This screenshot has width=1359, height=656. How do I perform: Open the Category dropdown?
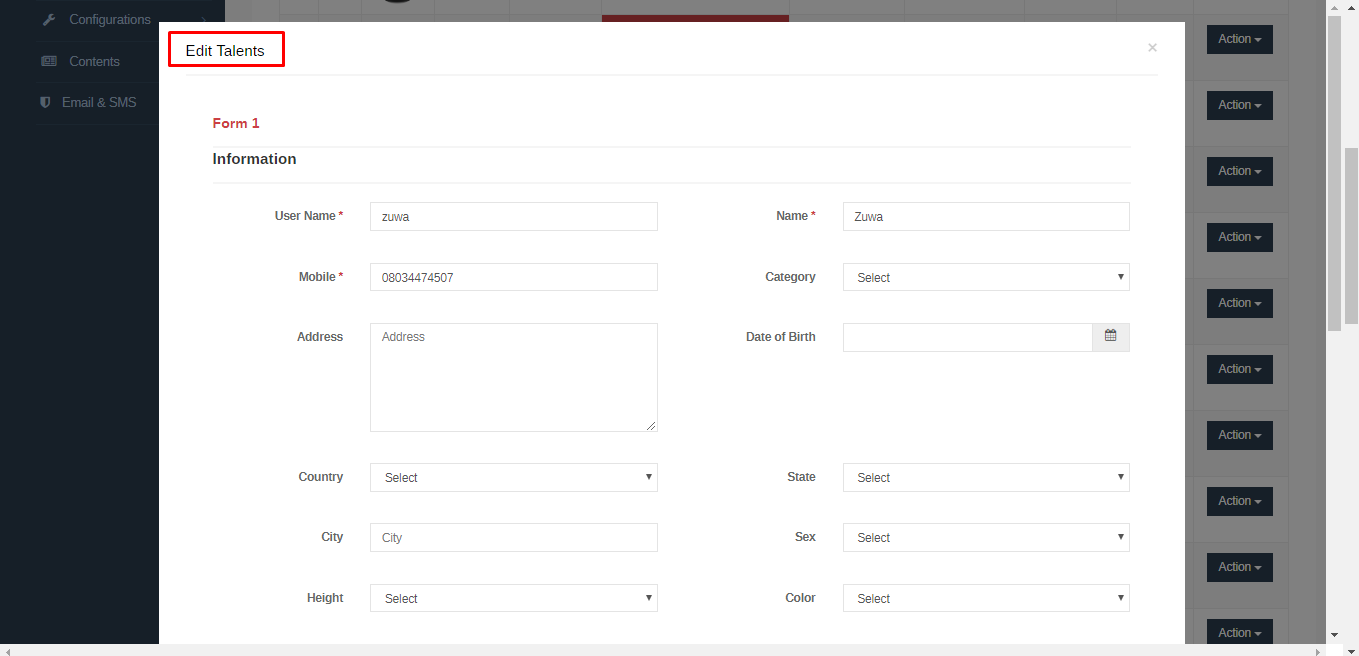986,277
